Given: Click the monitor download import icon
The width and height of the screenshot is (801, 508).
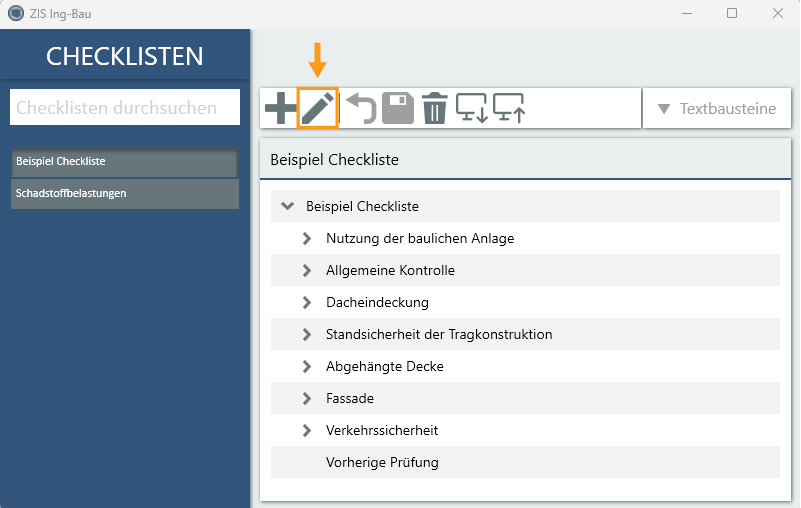Looking at the screenshot, I should click(x=472, y=108).
